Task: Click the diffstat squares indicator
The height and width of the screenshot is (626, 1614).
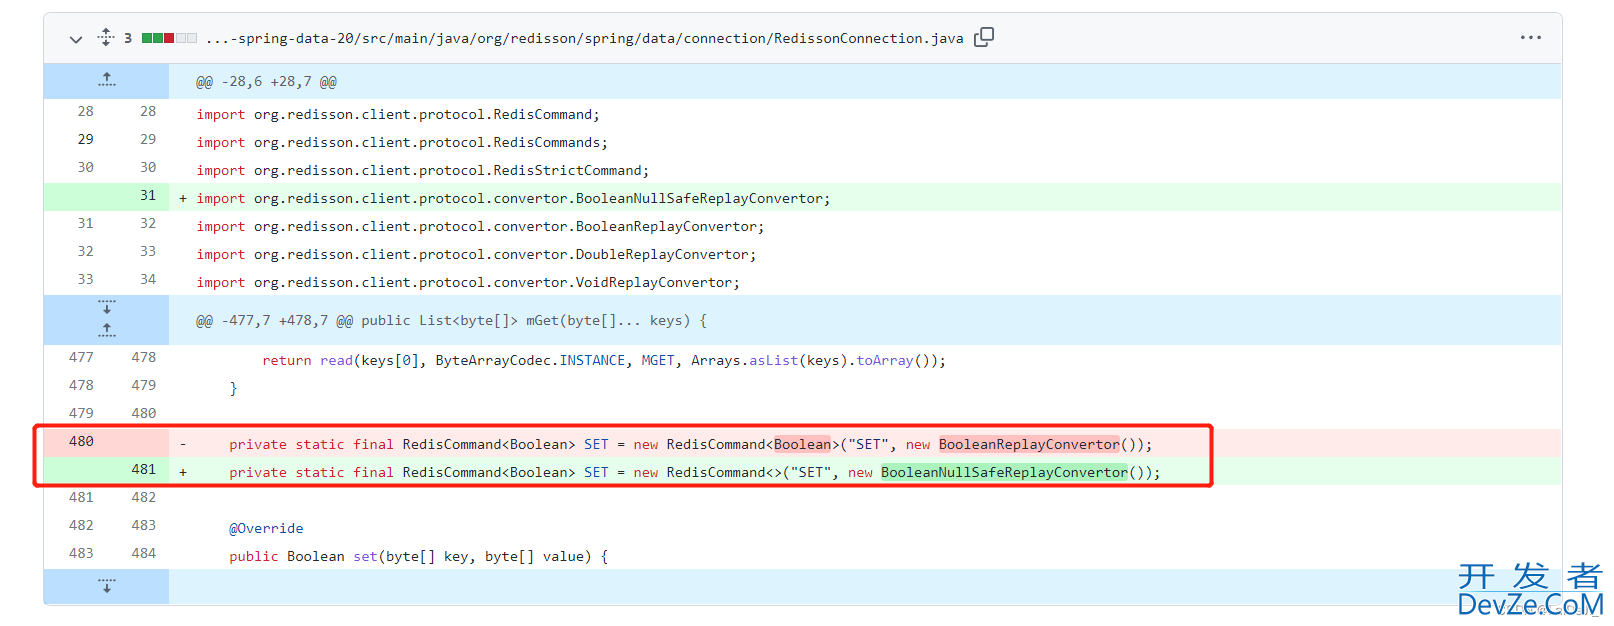Action: 169,38
